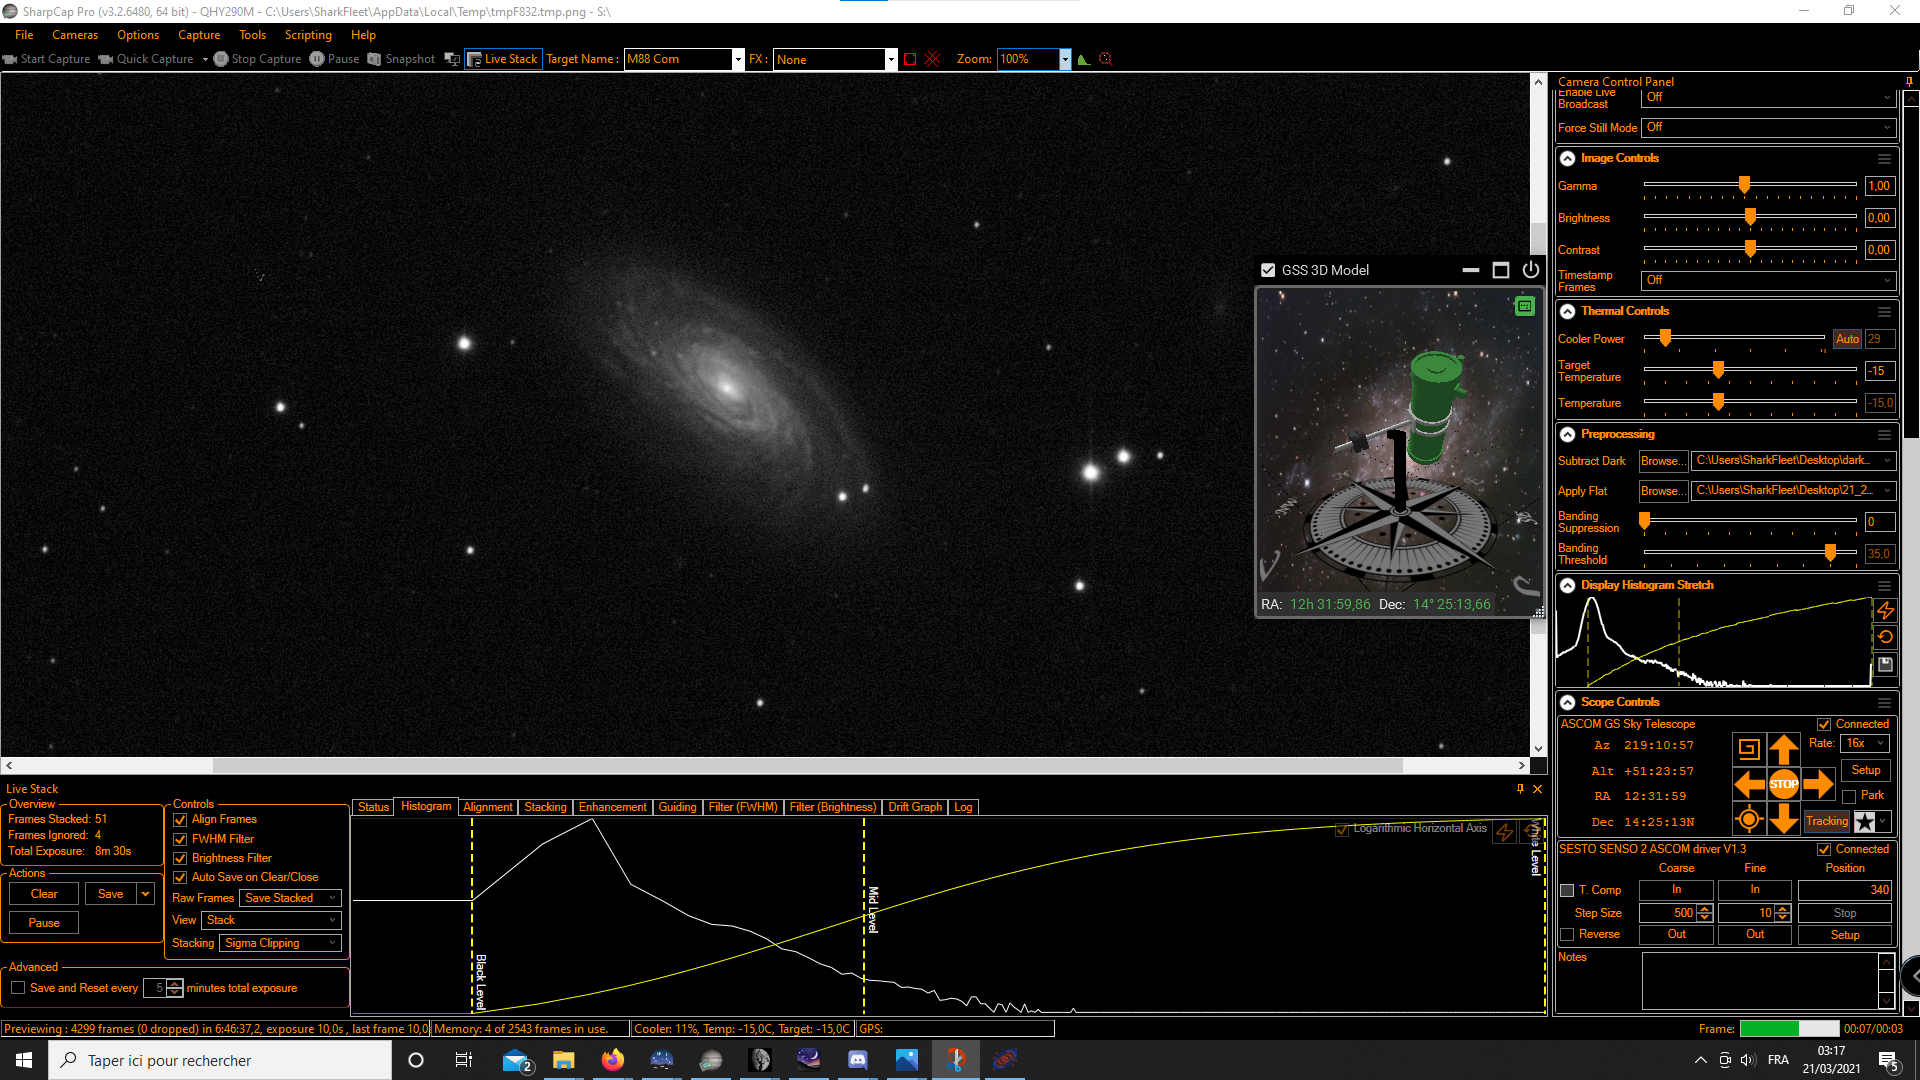
Task: Click the Gamma slider handle
Action: (1744, 185)
